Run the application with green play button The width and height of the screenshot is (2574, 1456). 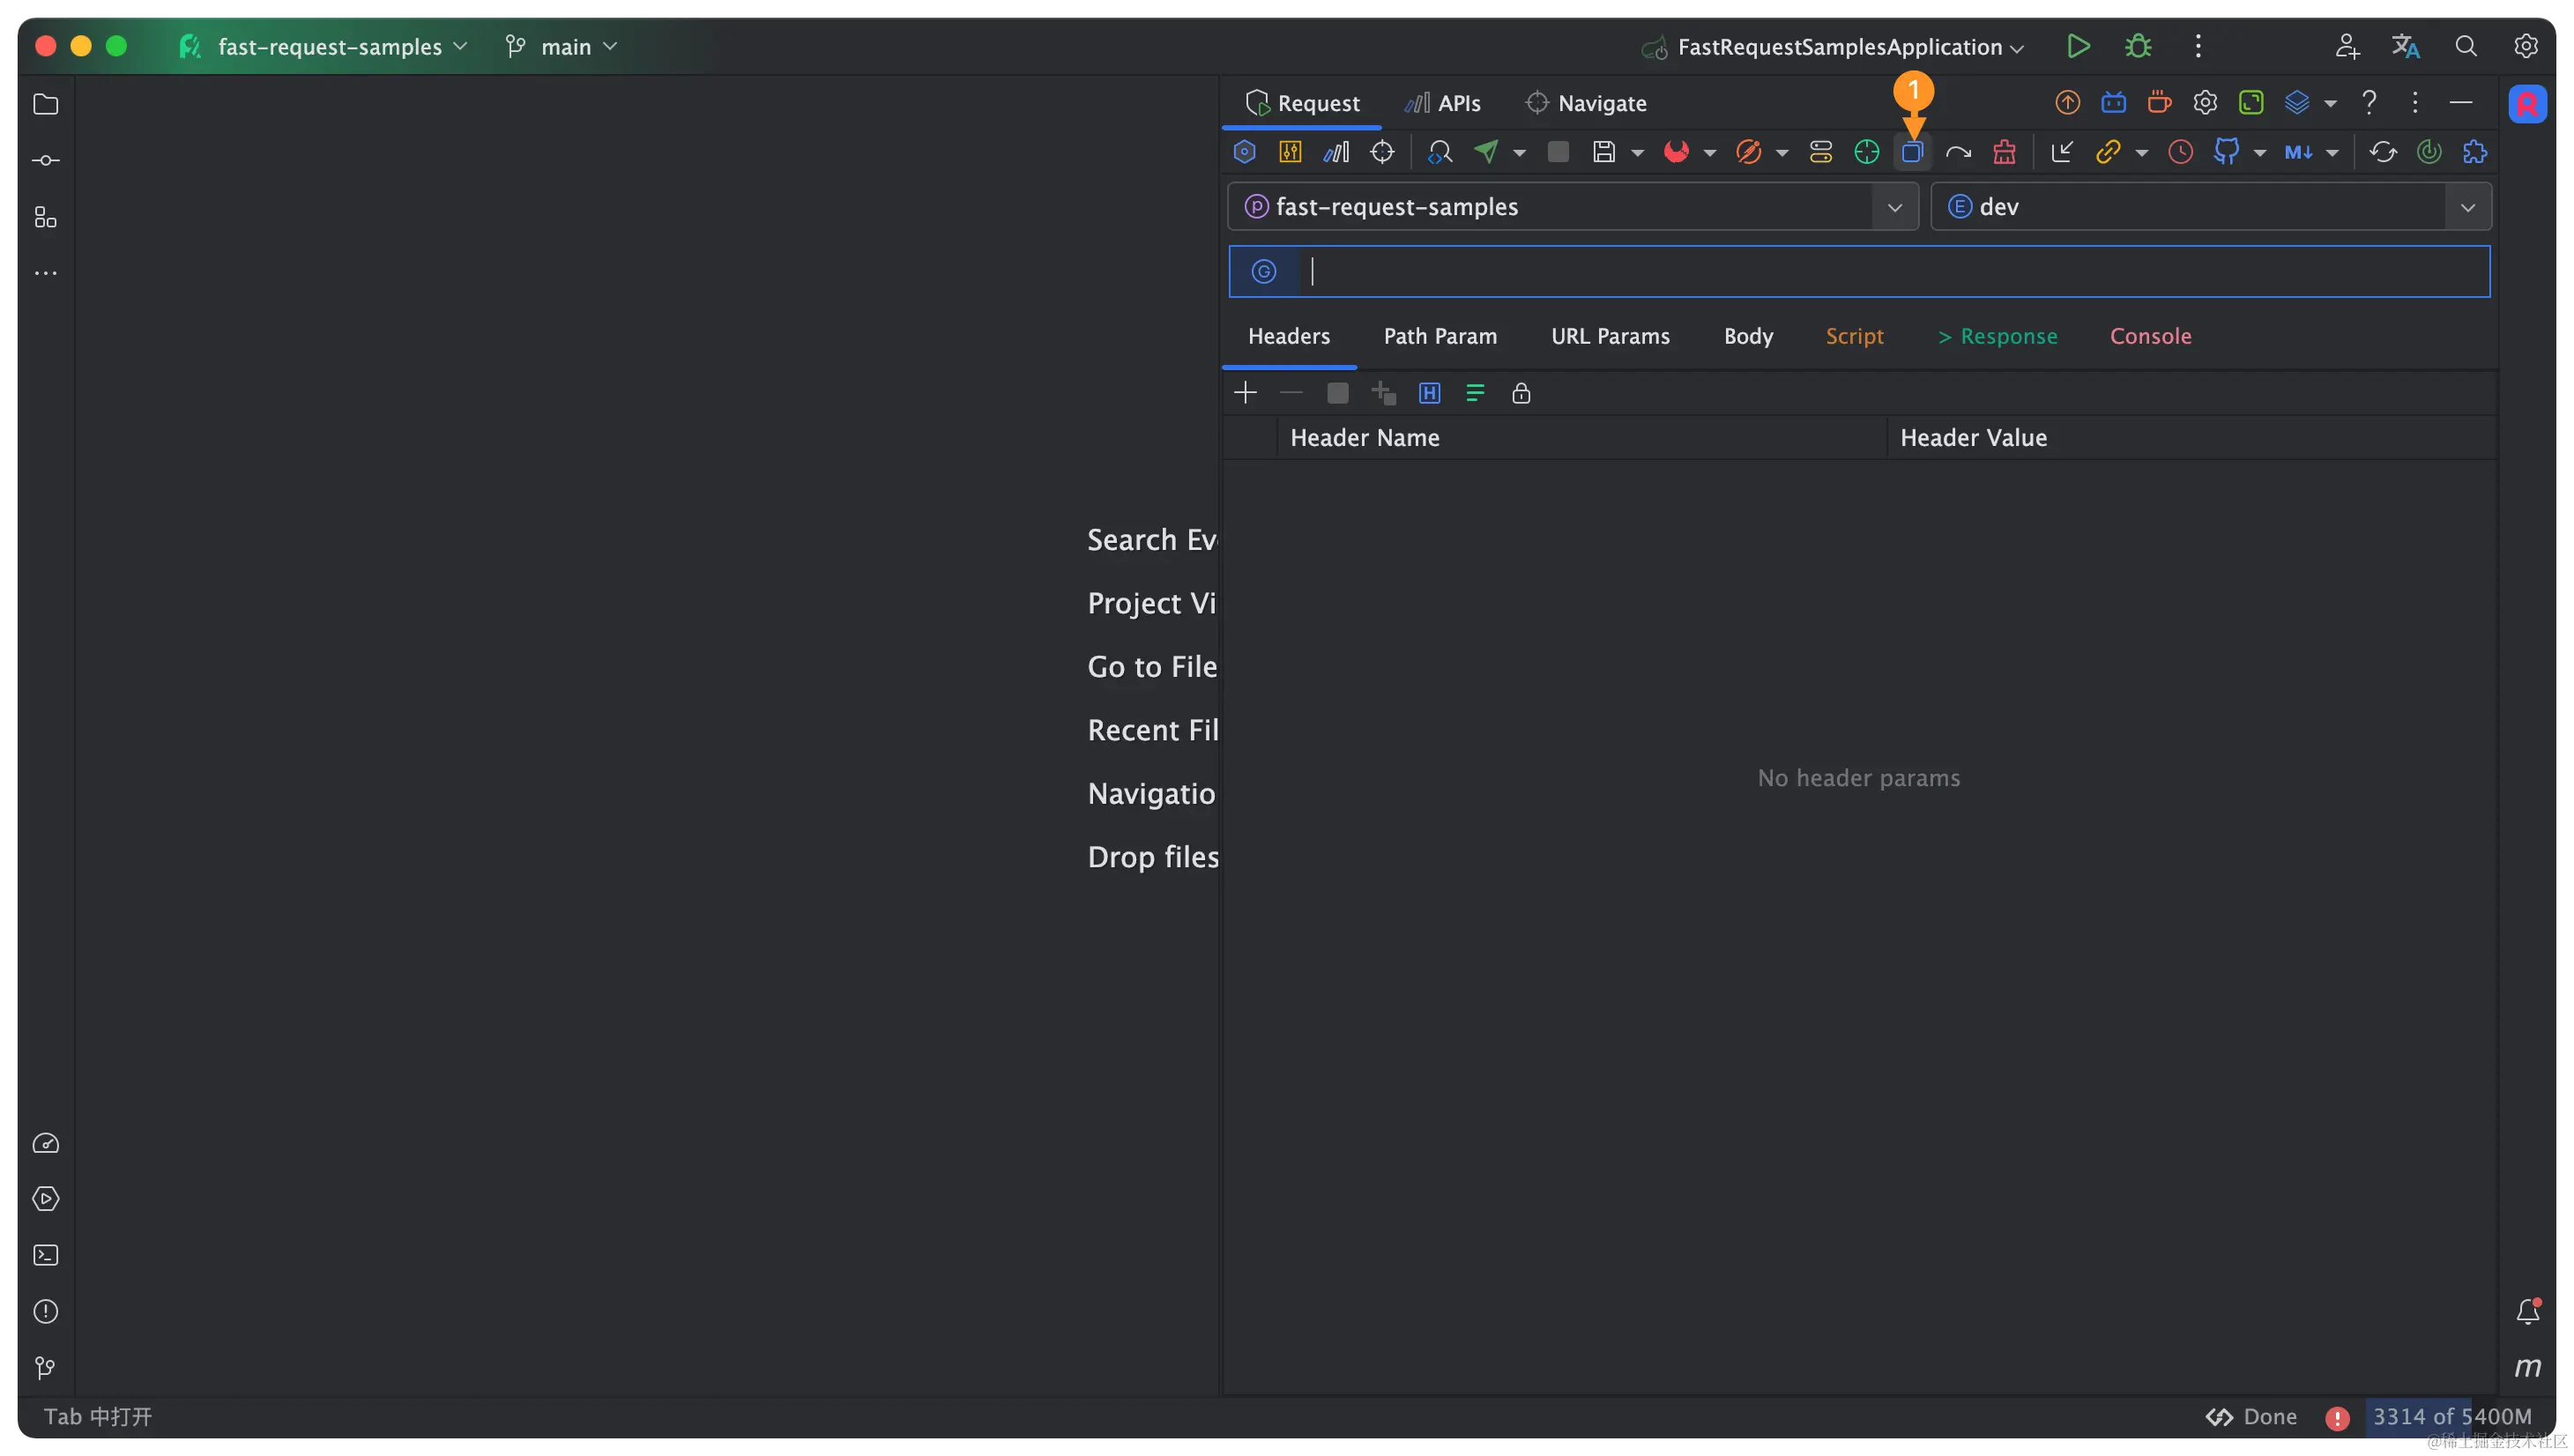[2078, 46]
